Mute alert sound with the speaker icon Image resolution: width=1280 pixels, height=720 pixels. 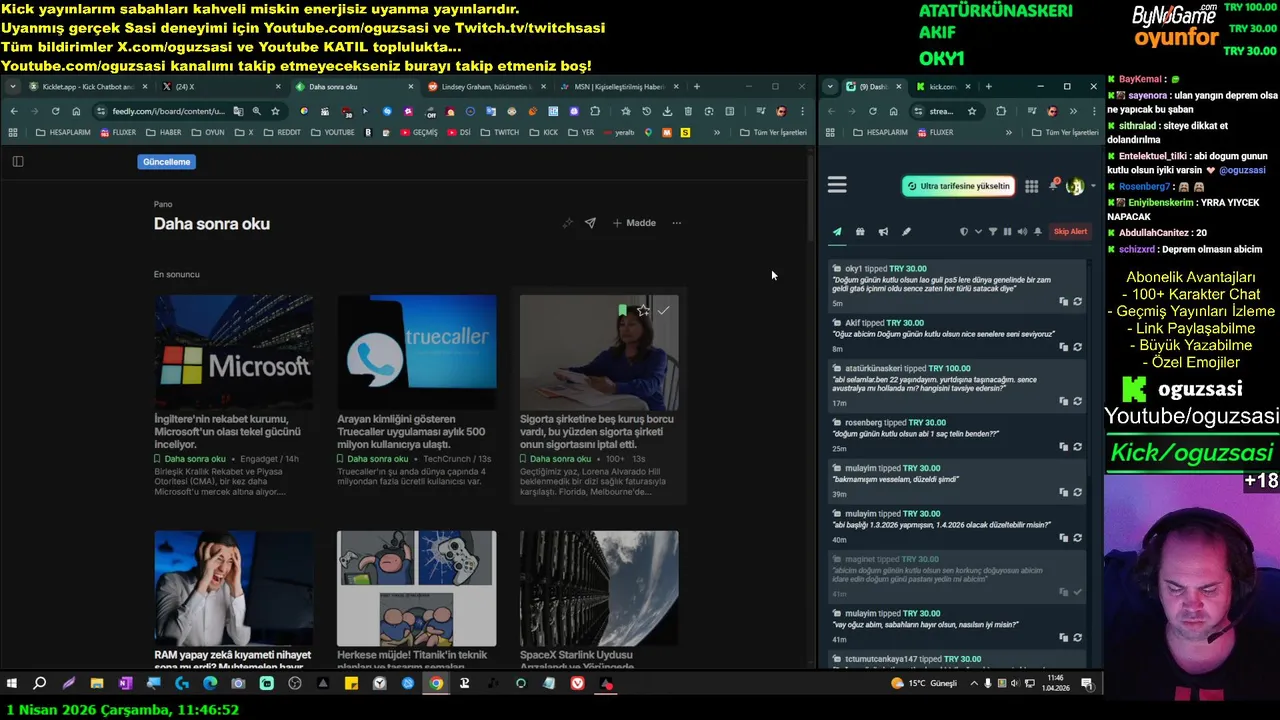point(1022,232)
